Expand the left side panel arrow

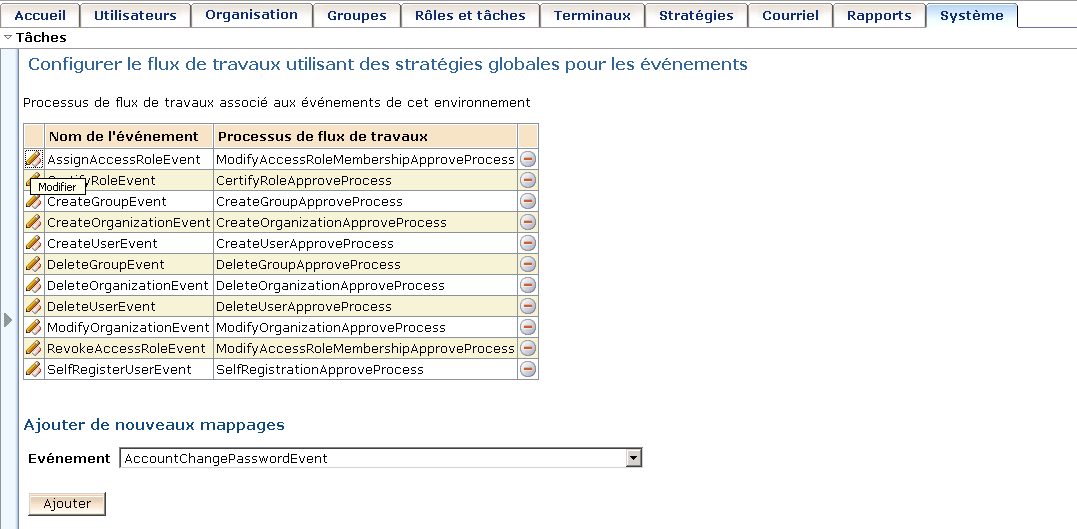point(8,320)
